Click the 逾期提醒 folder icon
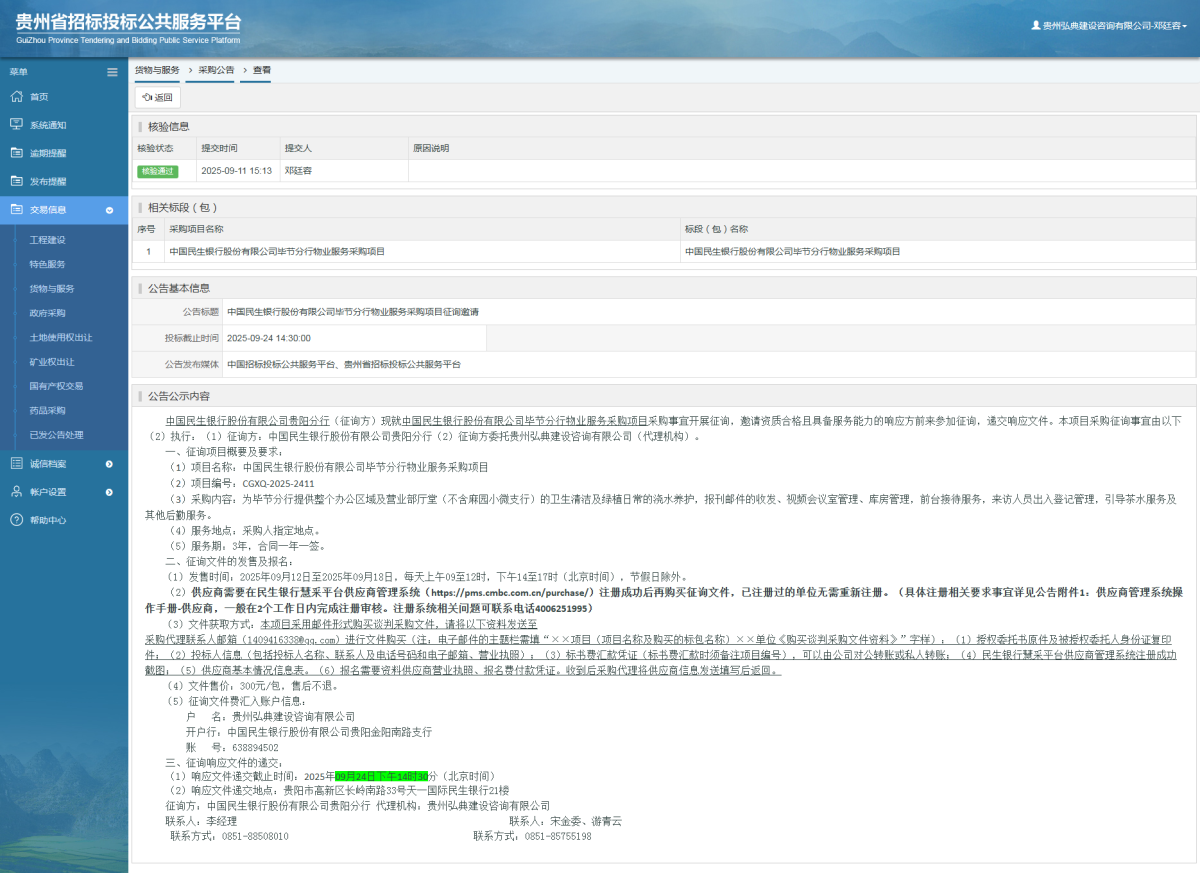1200x873 pixels. coord(17,152)
